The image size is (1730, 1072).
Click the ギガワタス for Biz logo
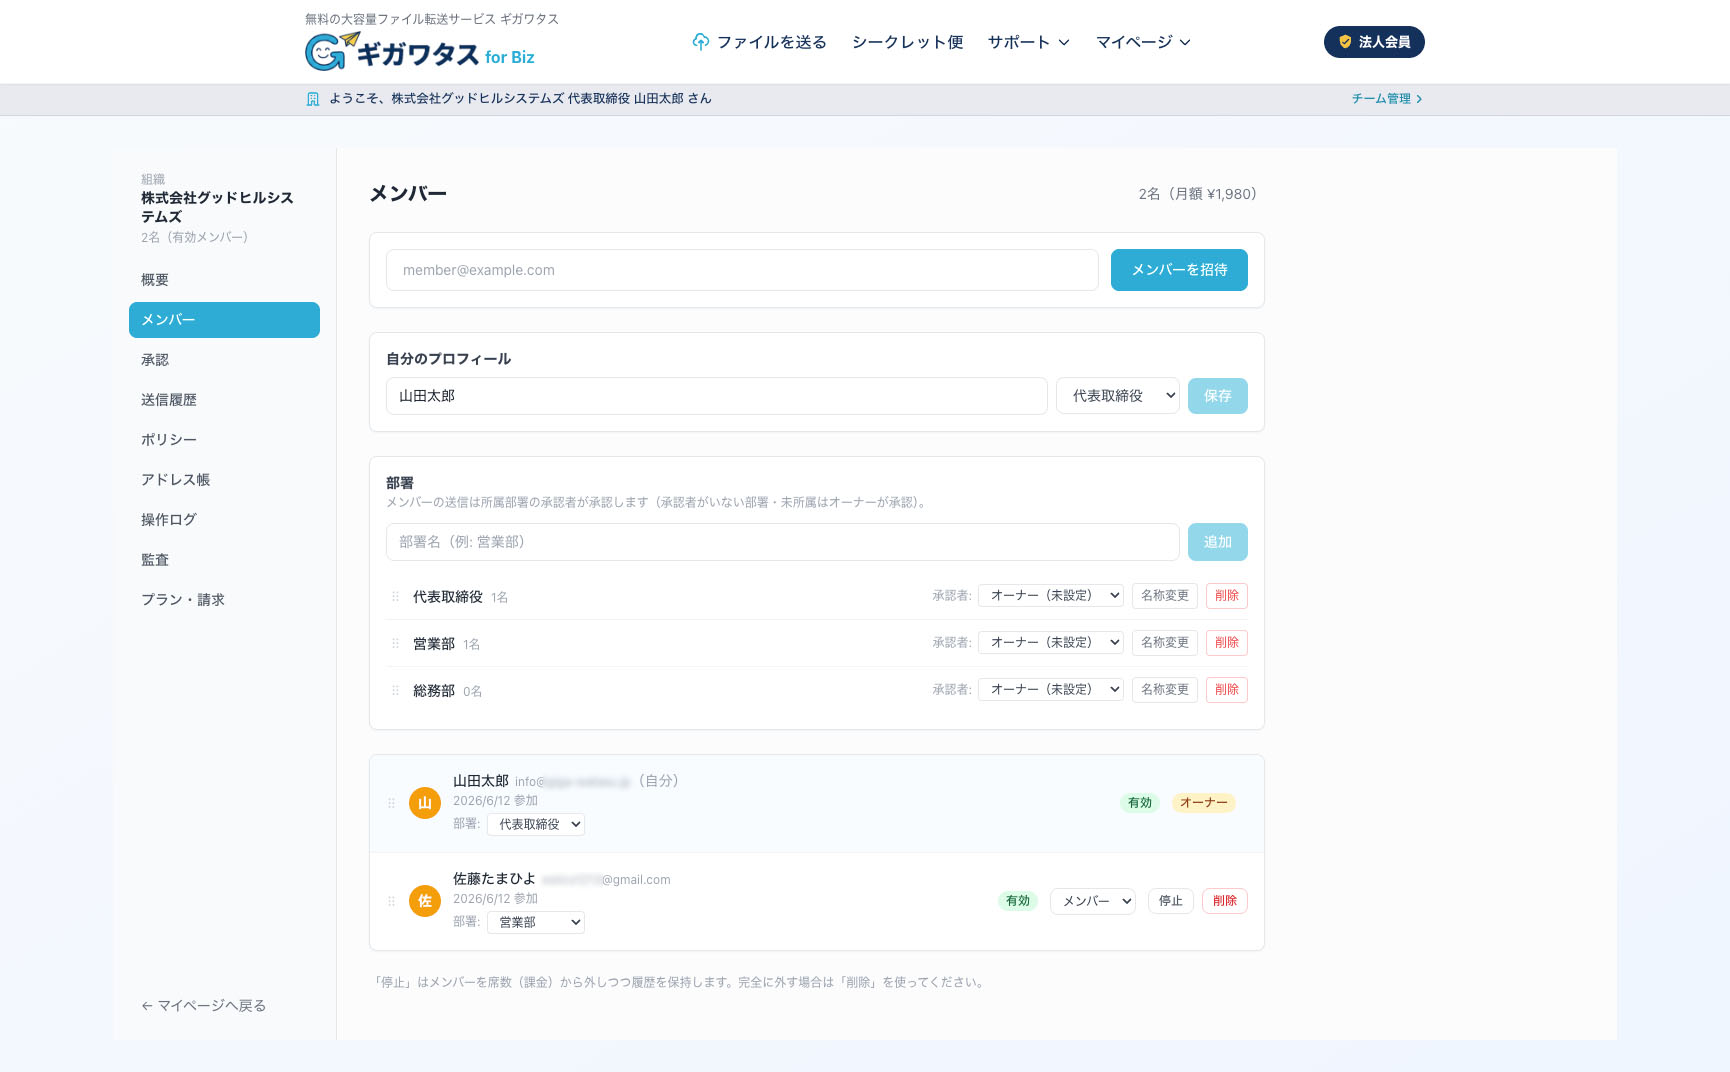tap(420, 51)
